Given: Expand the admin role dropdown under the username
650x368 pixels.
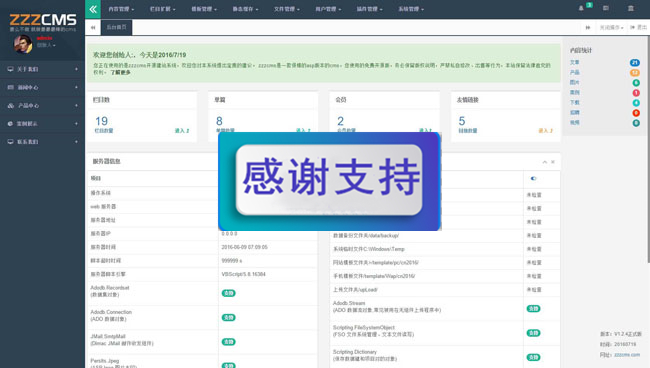Looking at the screenshot, I should click(x=46, y=45).
